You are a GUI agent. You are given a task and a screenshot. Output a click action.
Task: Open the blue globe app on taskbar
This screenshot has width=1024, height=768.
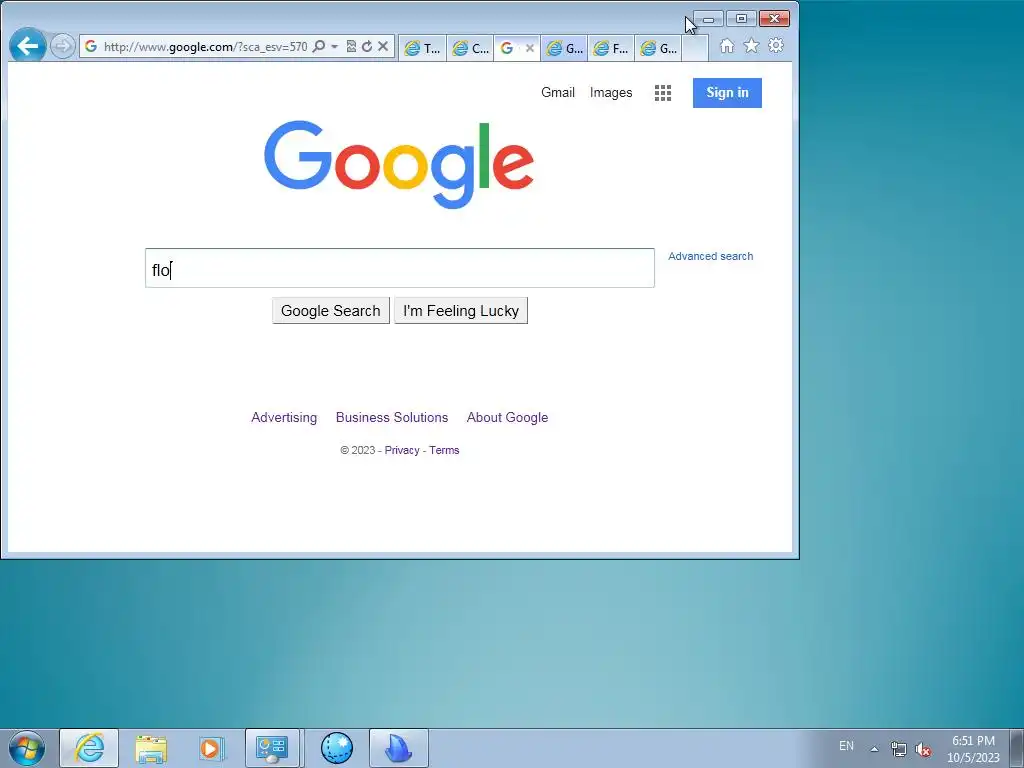click(337, 748)
